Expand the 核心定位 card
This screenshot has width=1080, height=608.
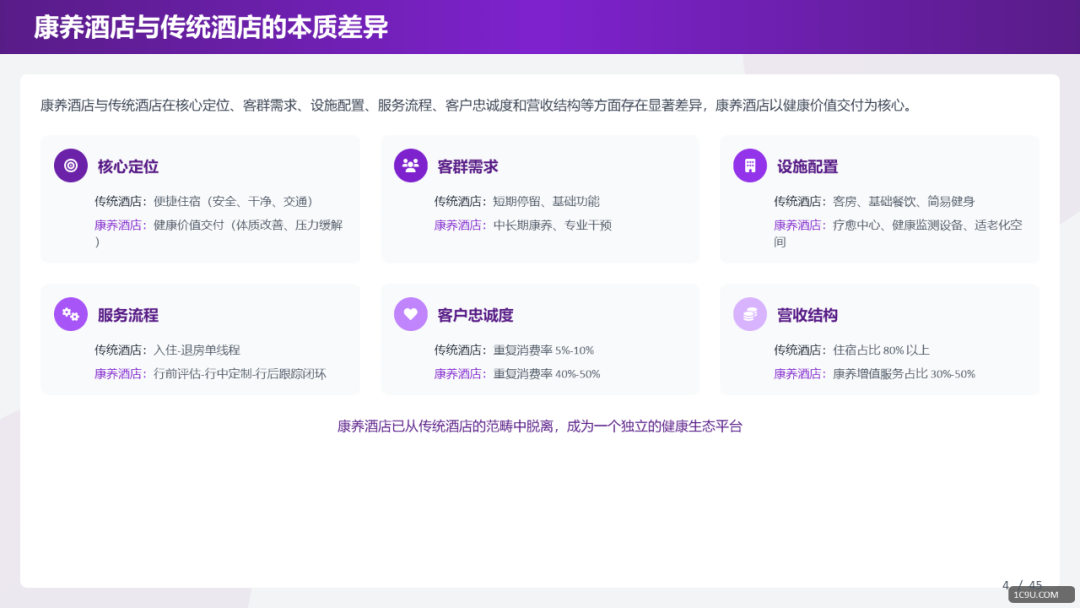[x=200, y=198]
